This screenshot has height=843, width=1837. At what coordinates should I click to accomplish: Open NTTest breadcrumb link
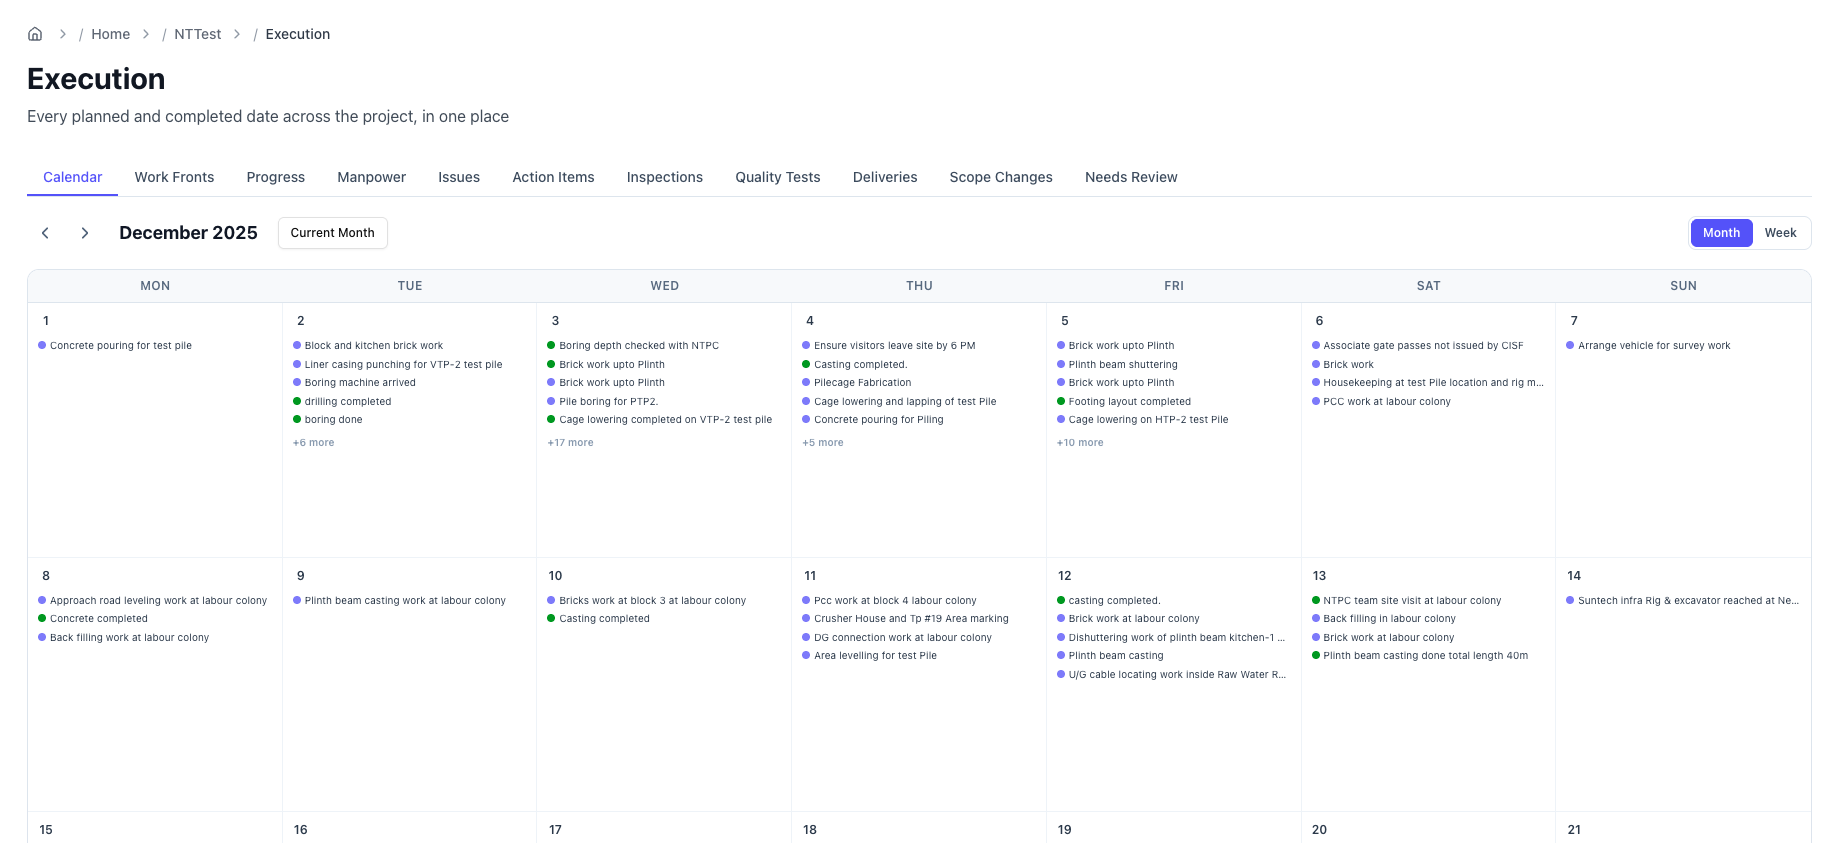click(x=198, y=34)
